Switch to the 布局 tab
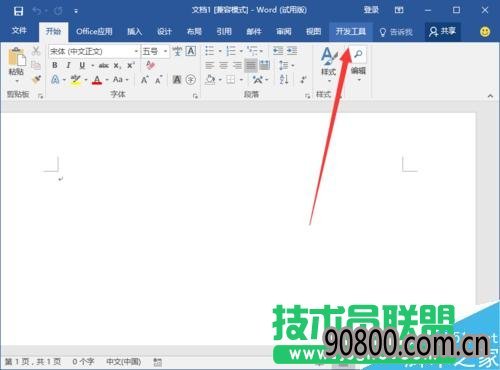This screenshot has width=500, height=370. pos(194,32)
